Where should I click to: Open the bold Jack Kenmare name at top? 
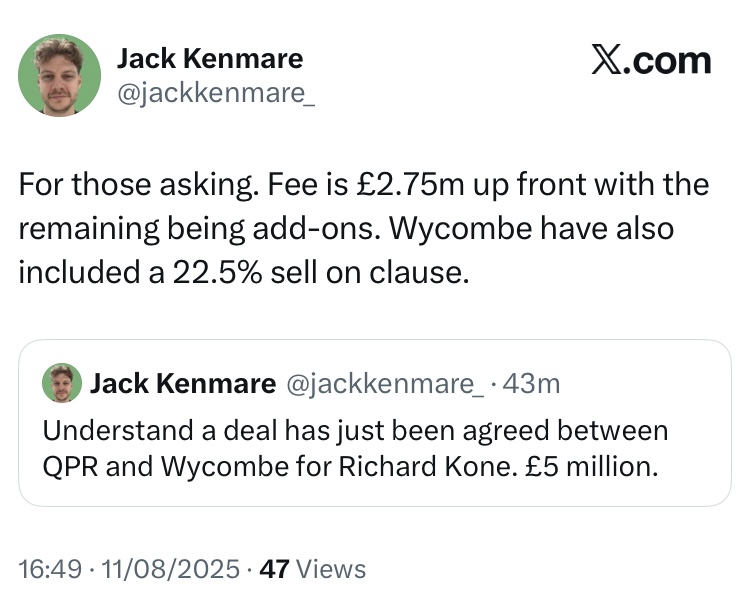click(209, 59)
